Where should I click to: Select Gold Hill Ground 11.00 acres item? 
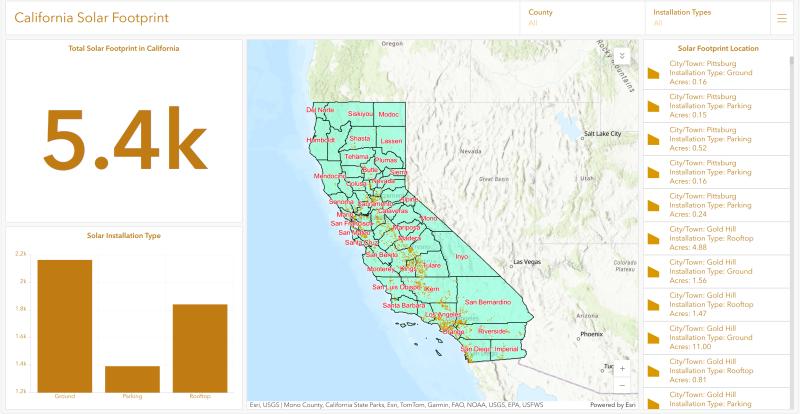[x=716, y=338]
